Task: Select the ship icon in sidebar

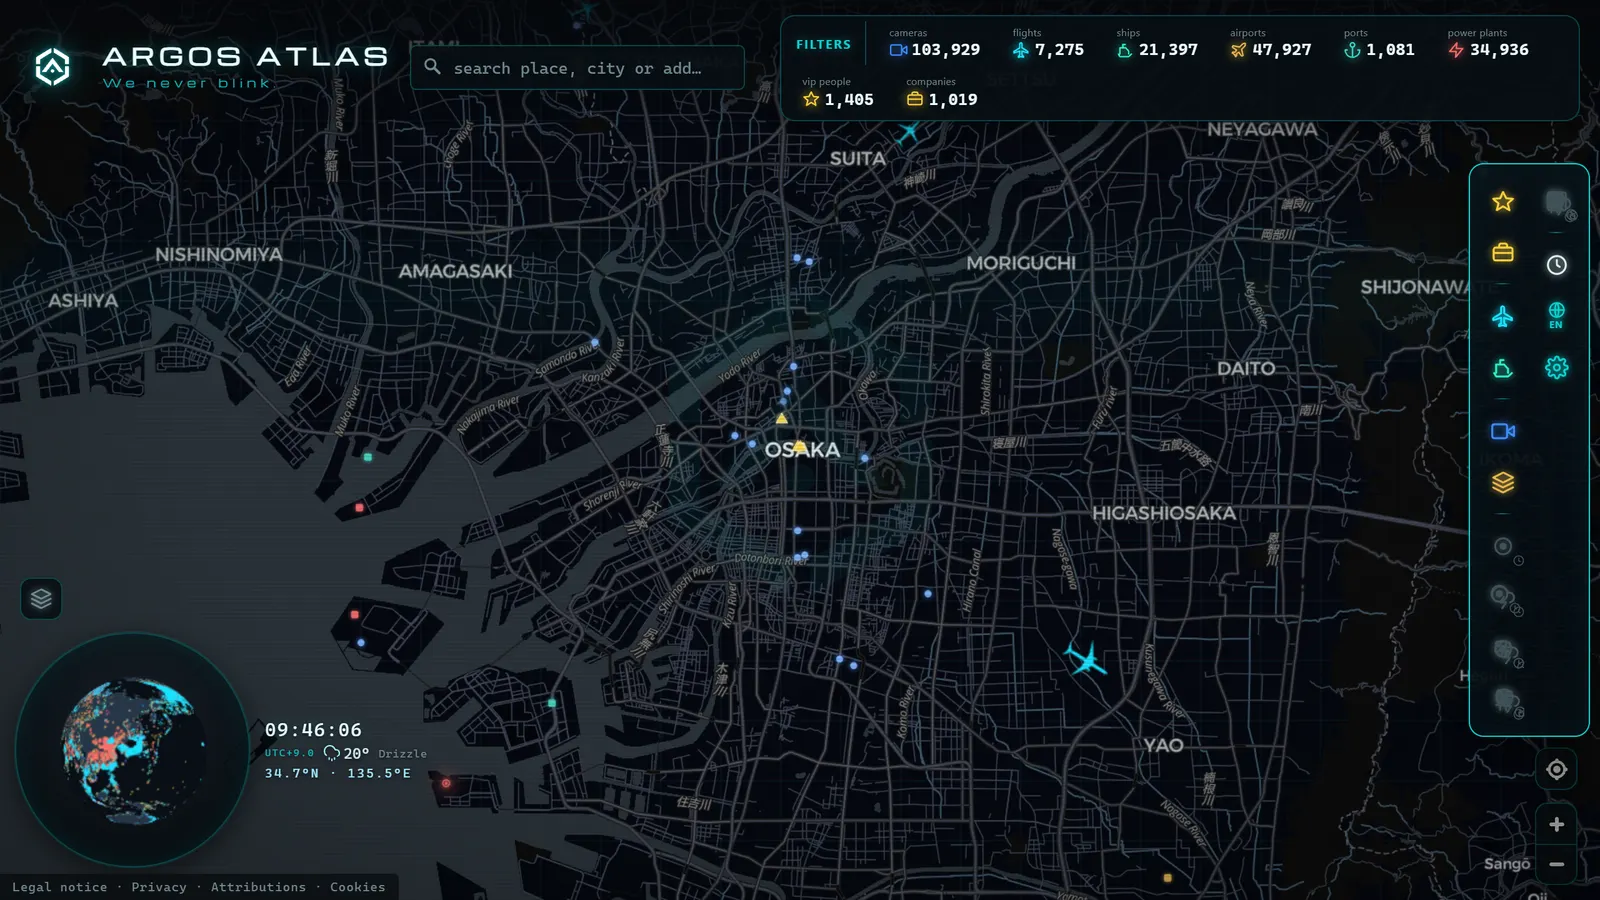Action: click(1503, 369)
